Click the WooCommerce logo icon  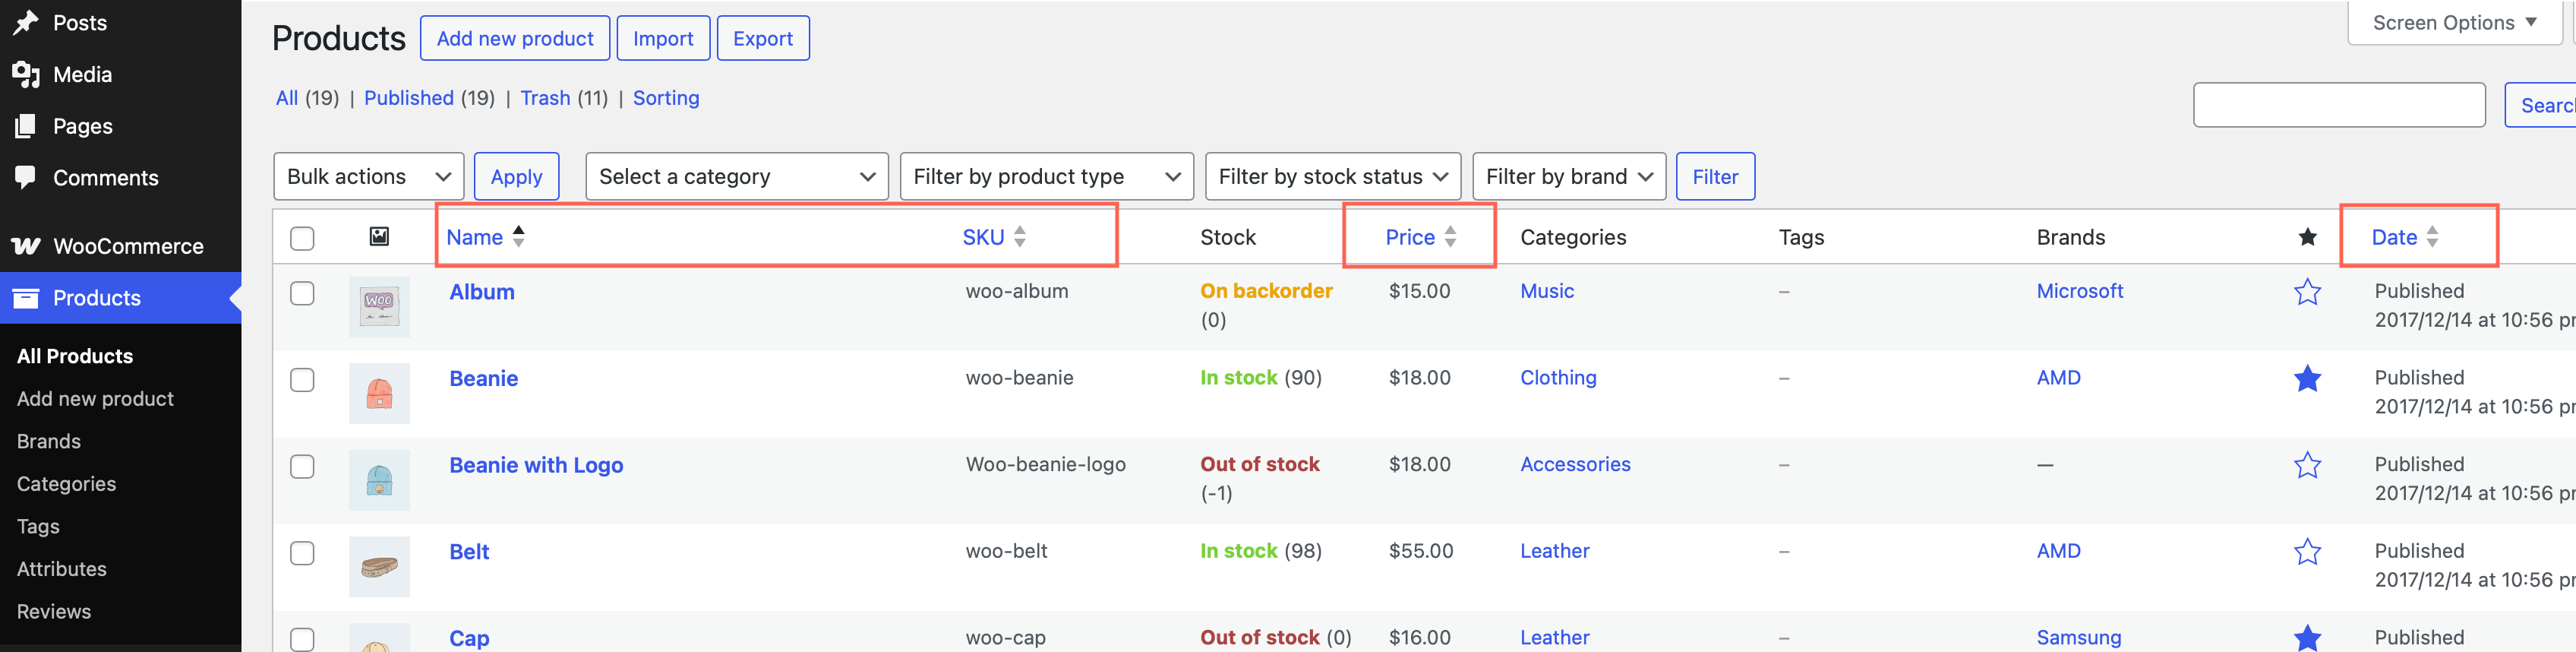tap(26, 246)
